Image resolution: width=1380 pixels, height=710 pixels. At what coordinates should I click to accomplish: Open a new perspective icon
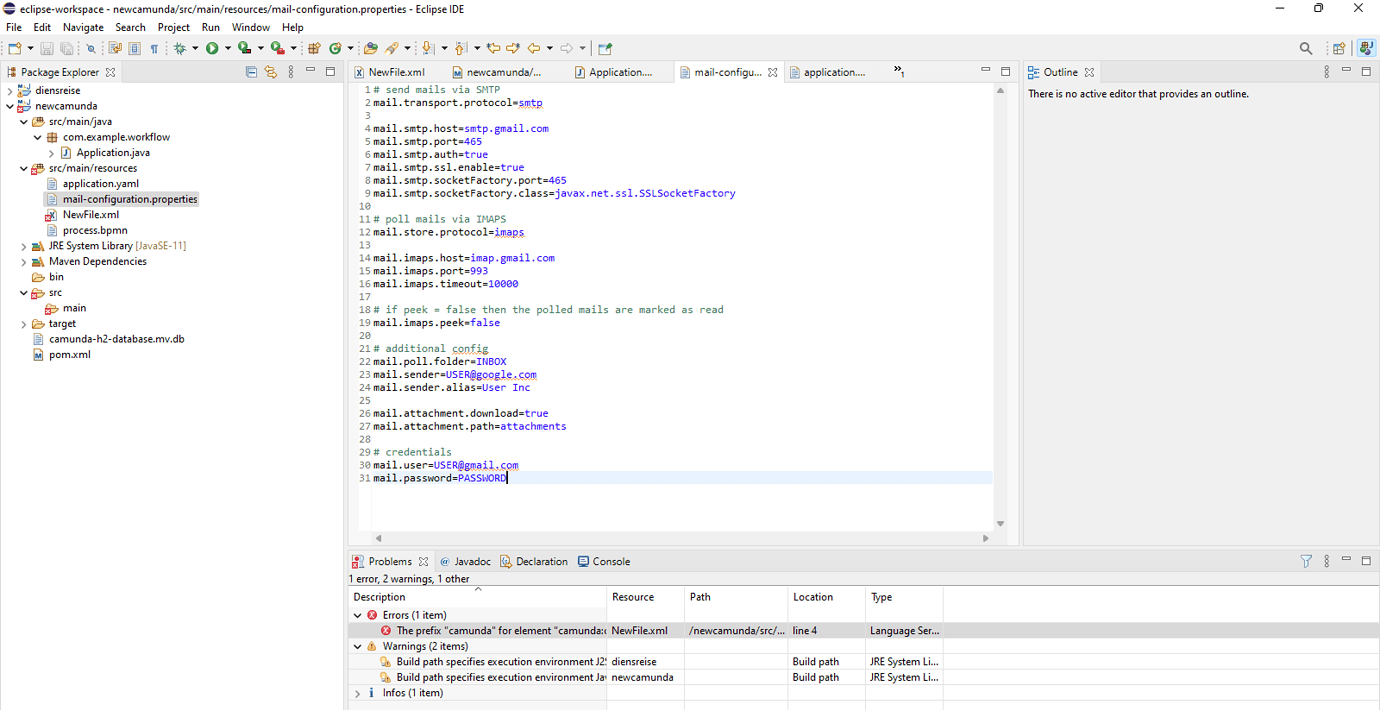(x=1338, y=48)
